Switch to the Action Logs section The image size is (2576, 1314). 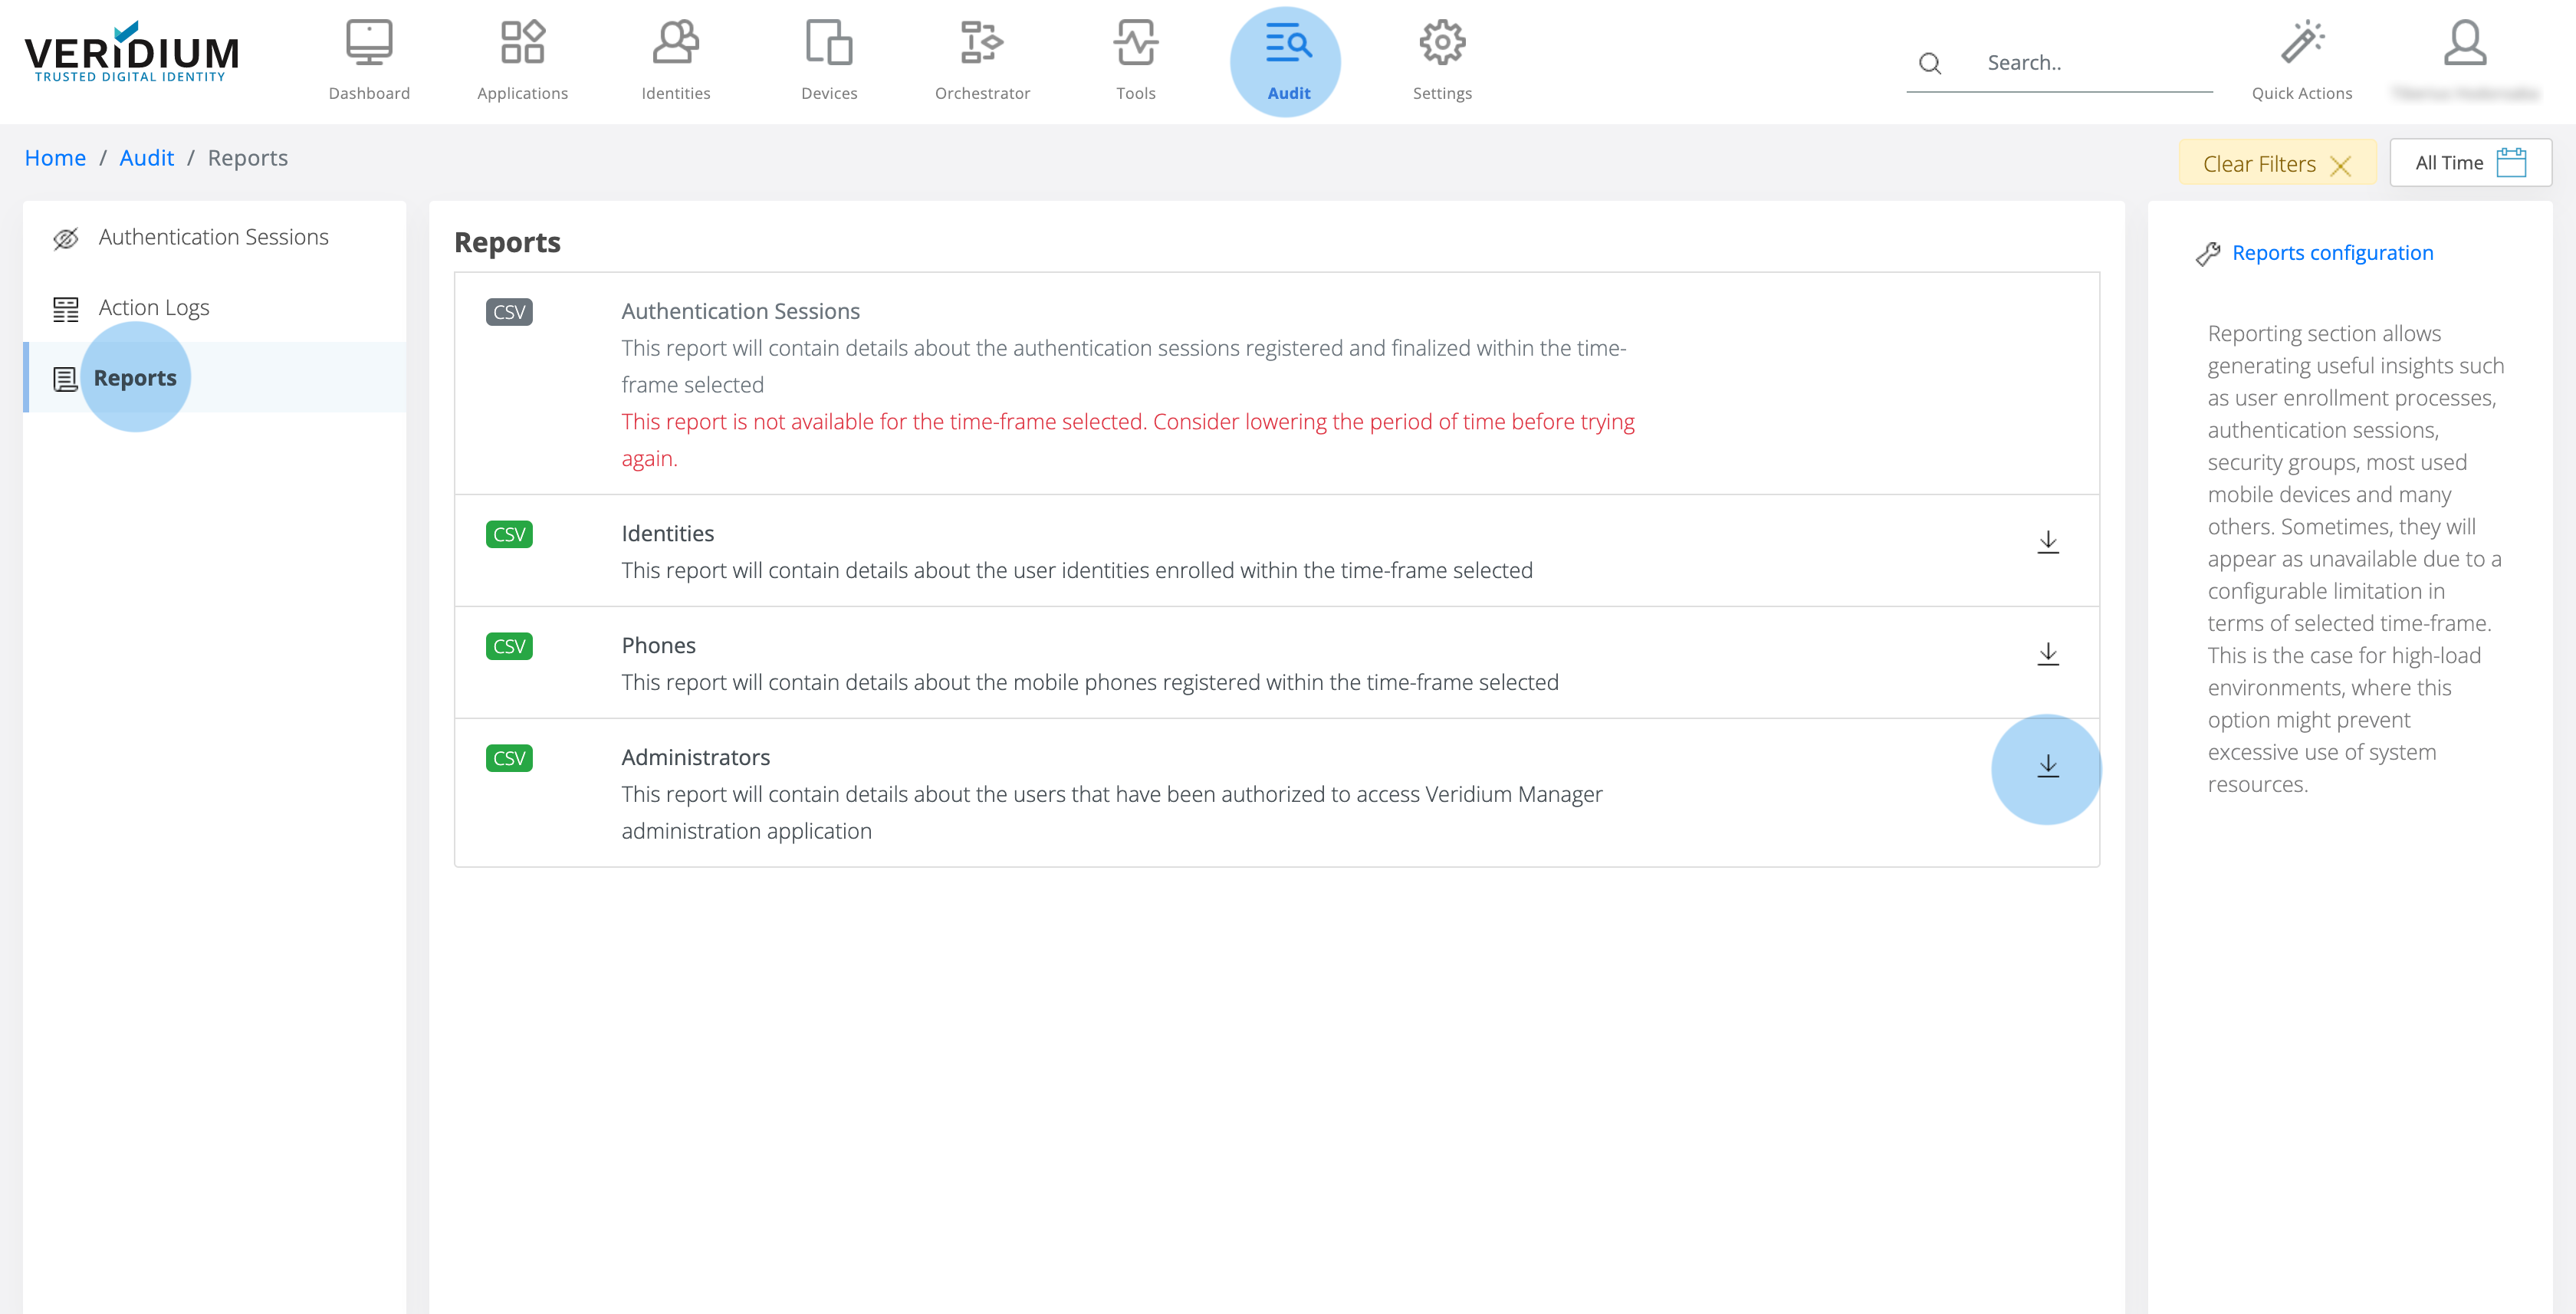coord(153,307)
